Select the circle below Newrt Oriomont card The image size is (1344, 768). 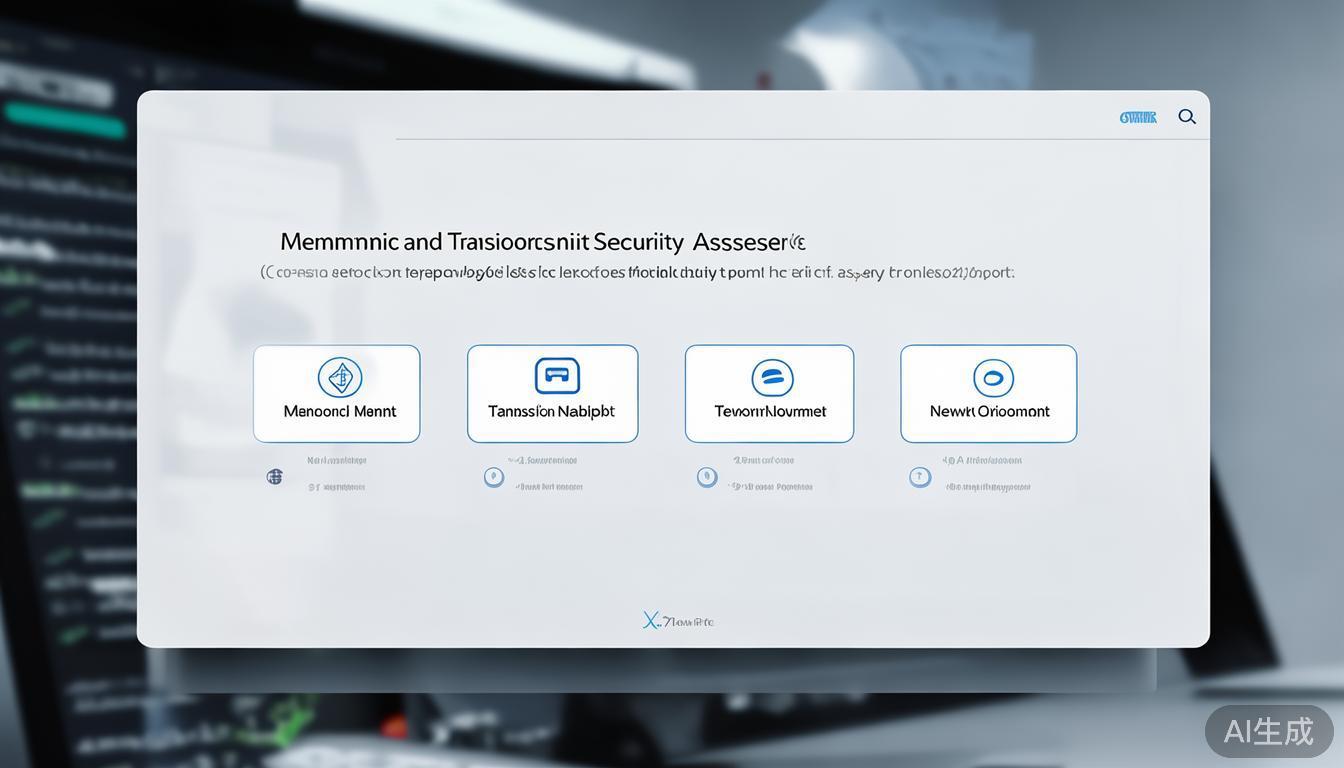tap(920, 477)
